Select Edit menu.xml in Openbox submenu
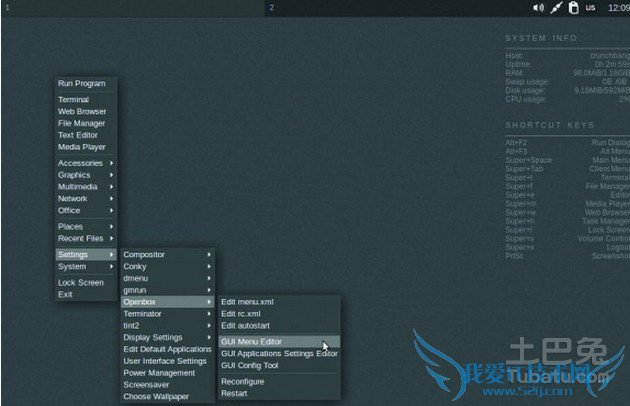Viewport: 630px width, 406px height. tap(279, 302)
